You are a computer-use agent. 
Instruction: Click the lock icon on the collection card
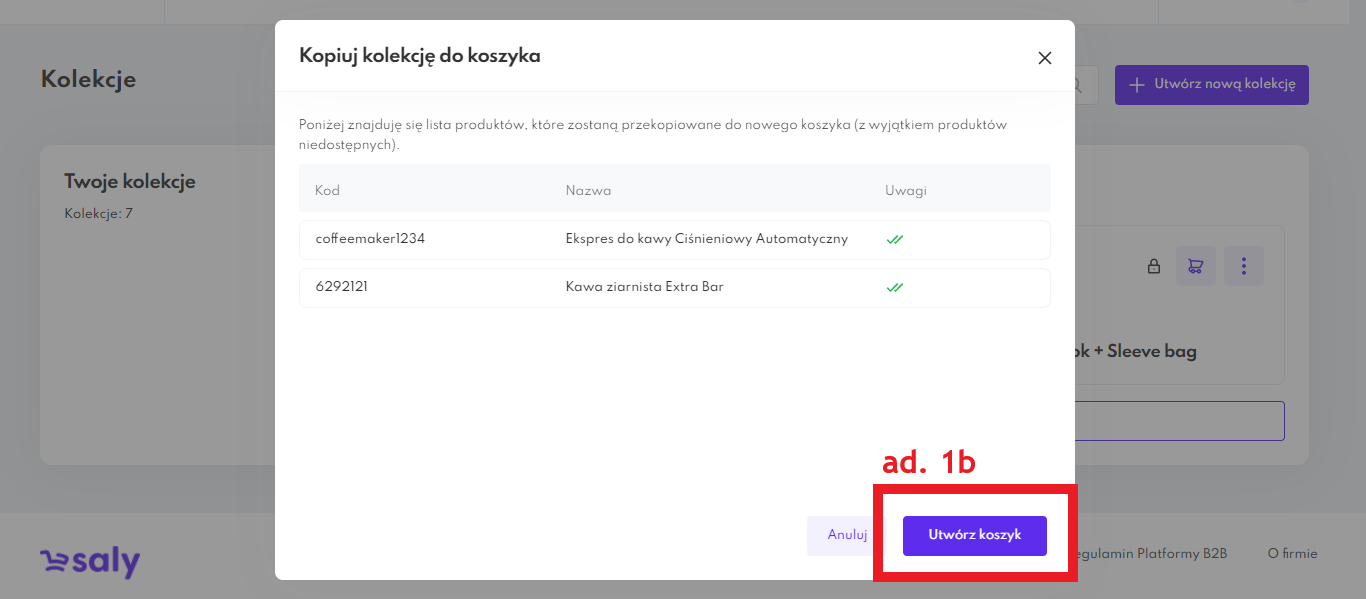[1153, 267]
